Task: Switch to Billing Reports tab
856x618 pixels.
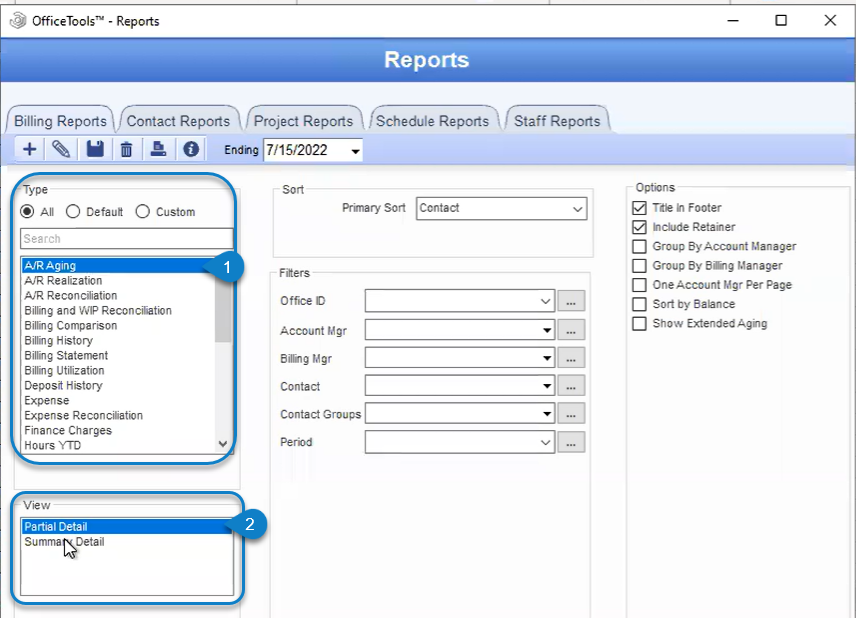Action: (60, 121)
